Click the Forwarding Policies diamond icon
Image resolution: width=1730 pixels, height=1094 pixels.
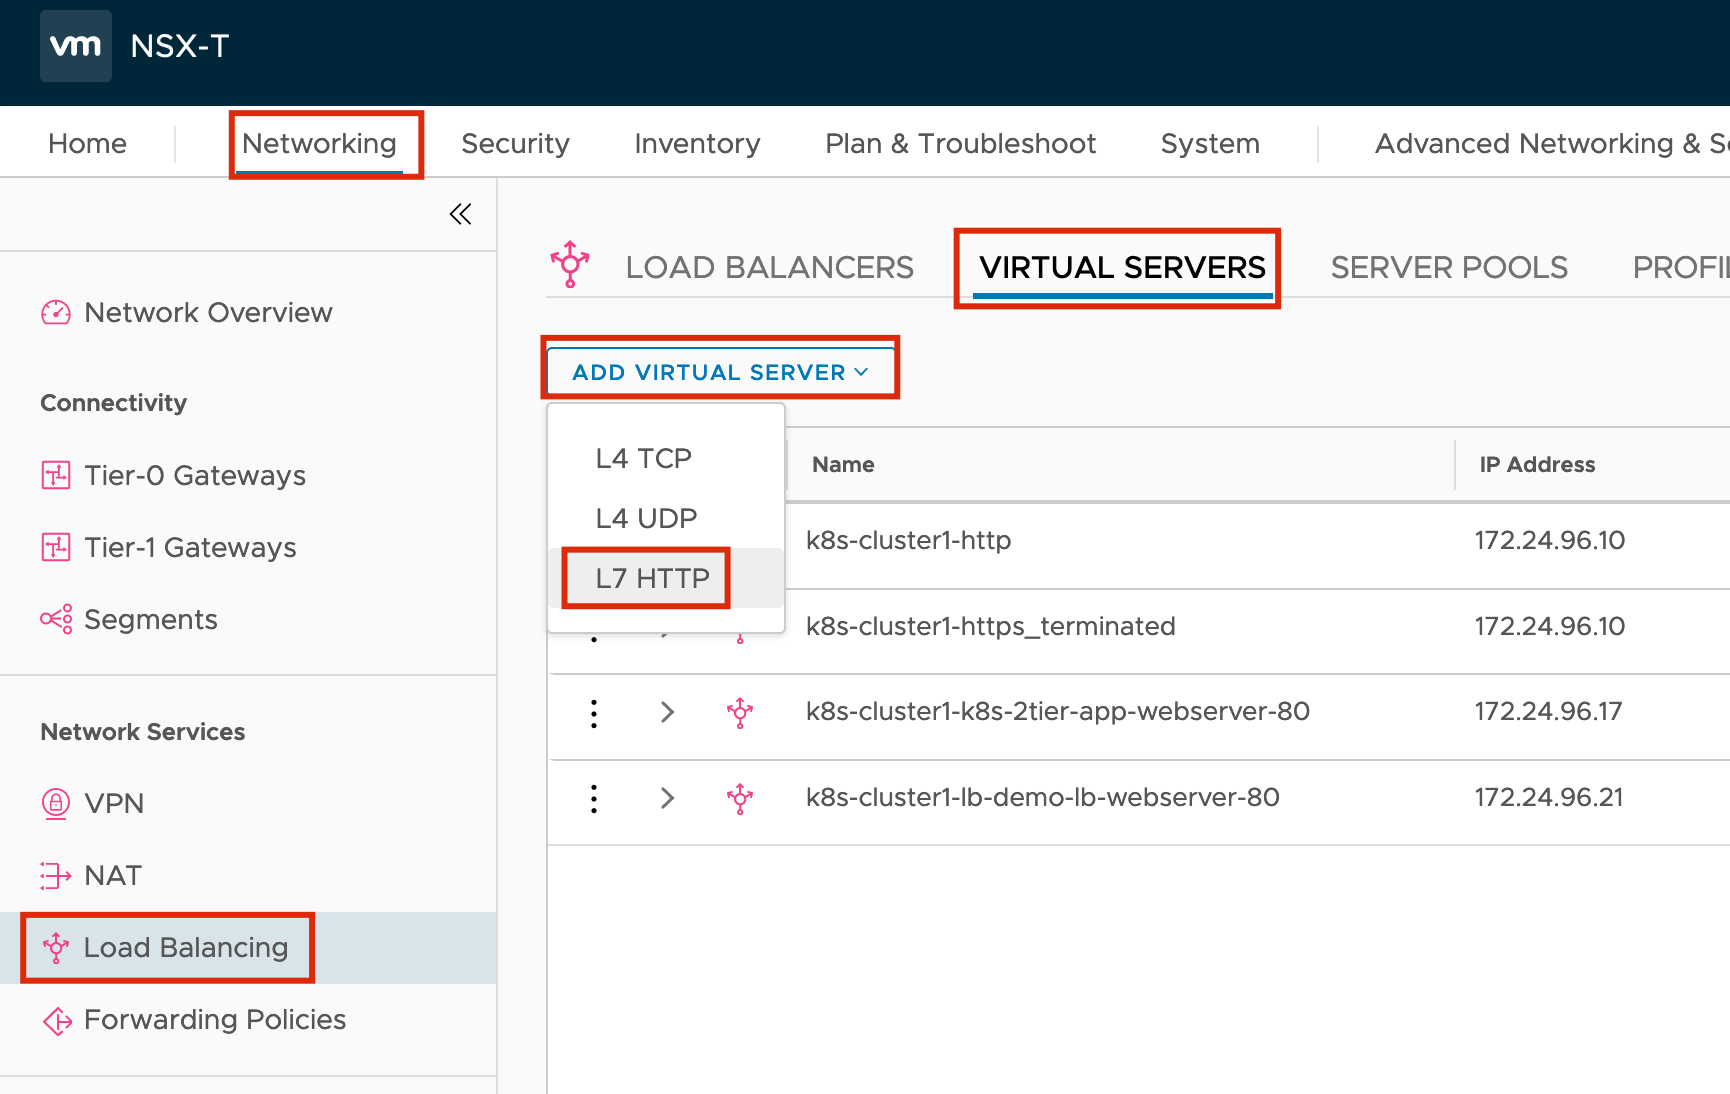pyautogui.click(x=57, y=1020)
